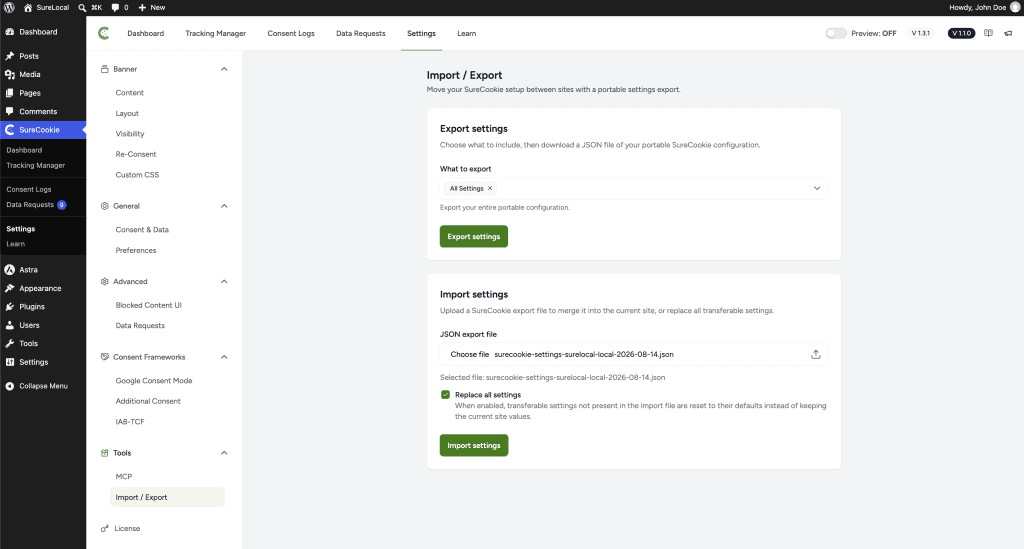This screenshot has height=549, width=1024.
Task: Click the WordPress logo icon
Action: click(9, 8)
